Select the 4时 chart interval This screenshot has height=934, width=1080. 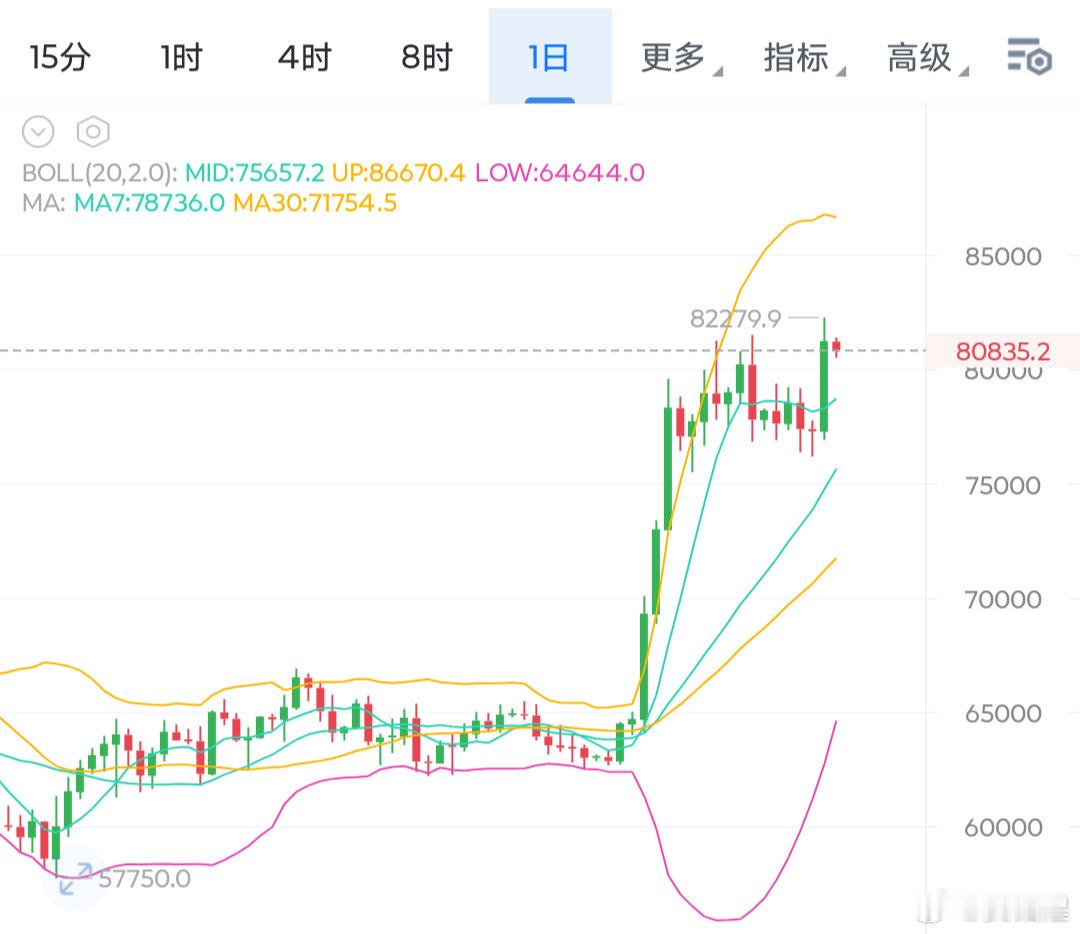click(x=304, y=57)
